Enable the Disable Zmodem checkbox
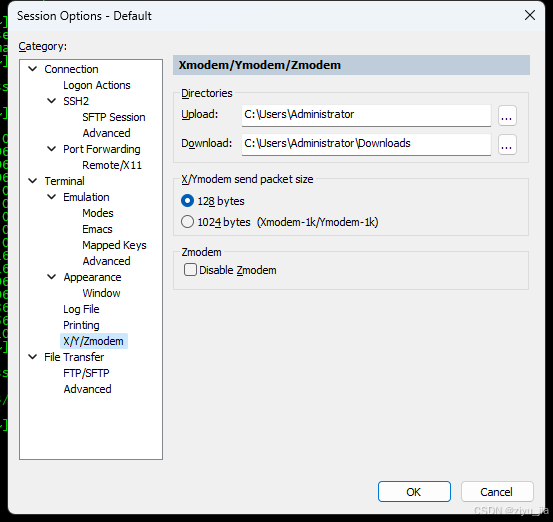 pos(190,270)
